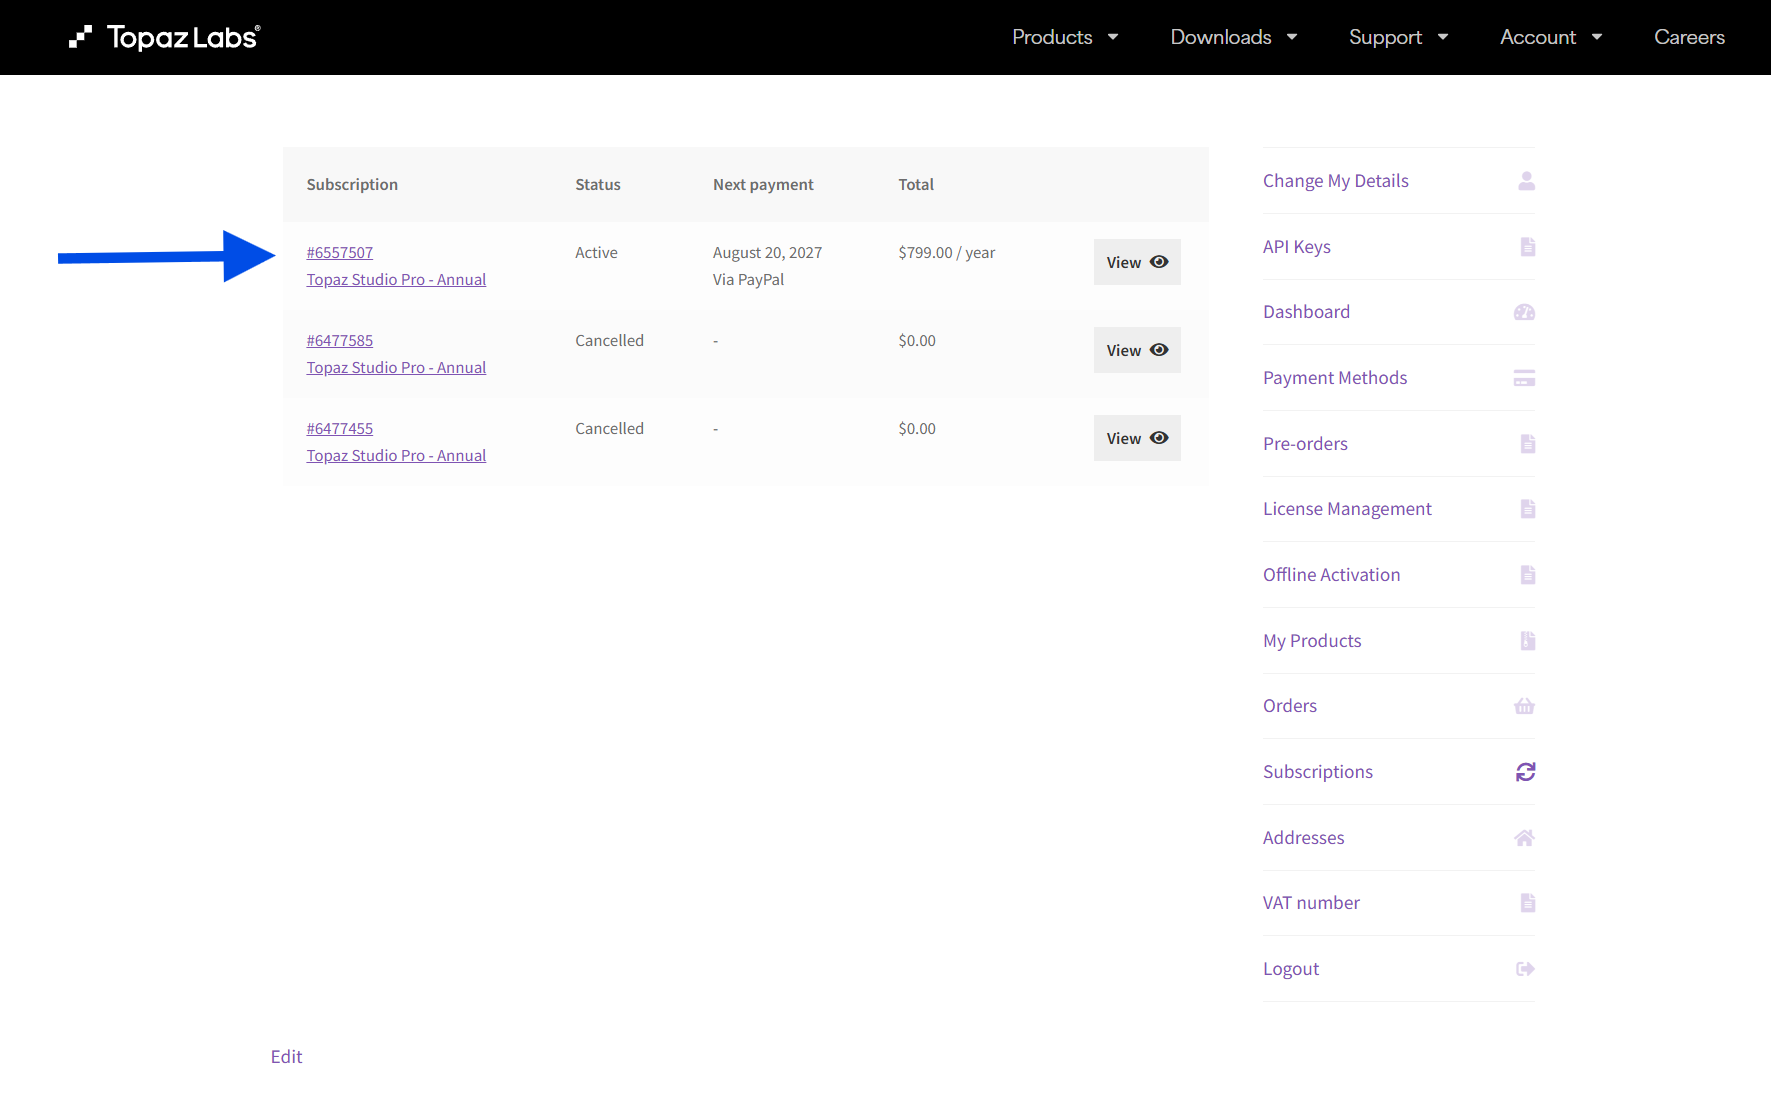Open the Account dropdown menu
Viewport: 1771px width, 1096px height.
[1551, 37]
